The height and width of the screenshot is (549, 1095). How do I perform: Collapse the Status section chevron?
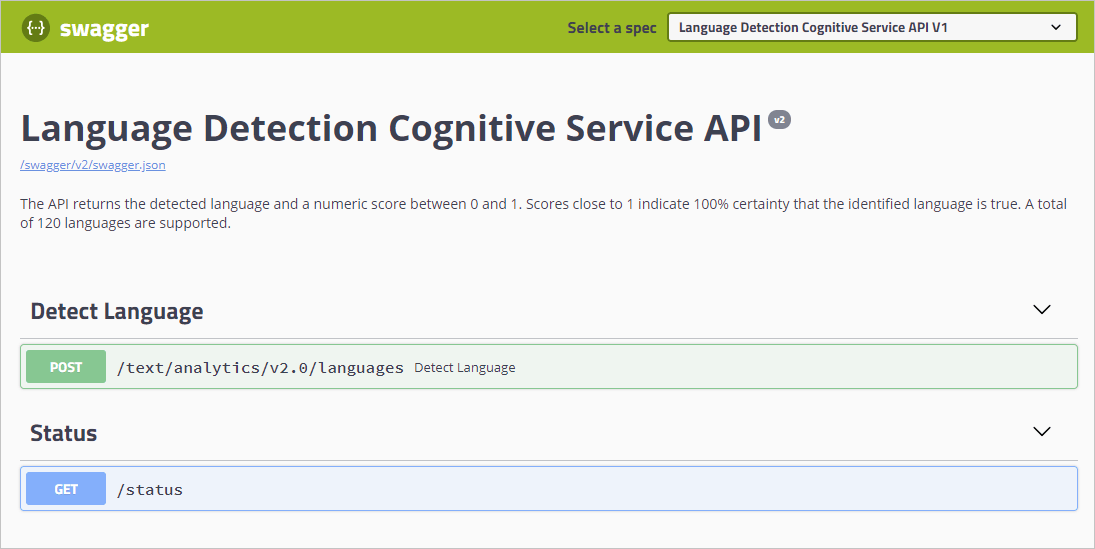point(1042,432)
